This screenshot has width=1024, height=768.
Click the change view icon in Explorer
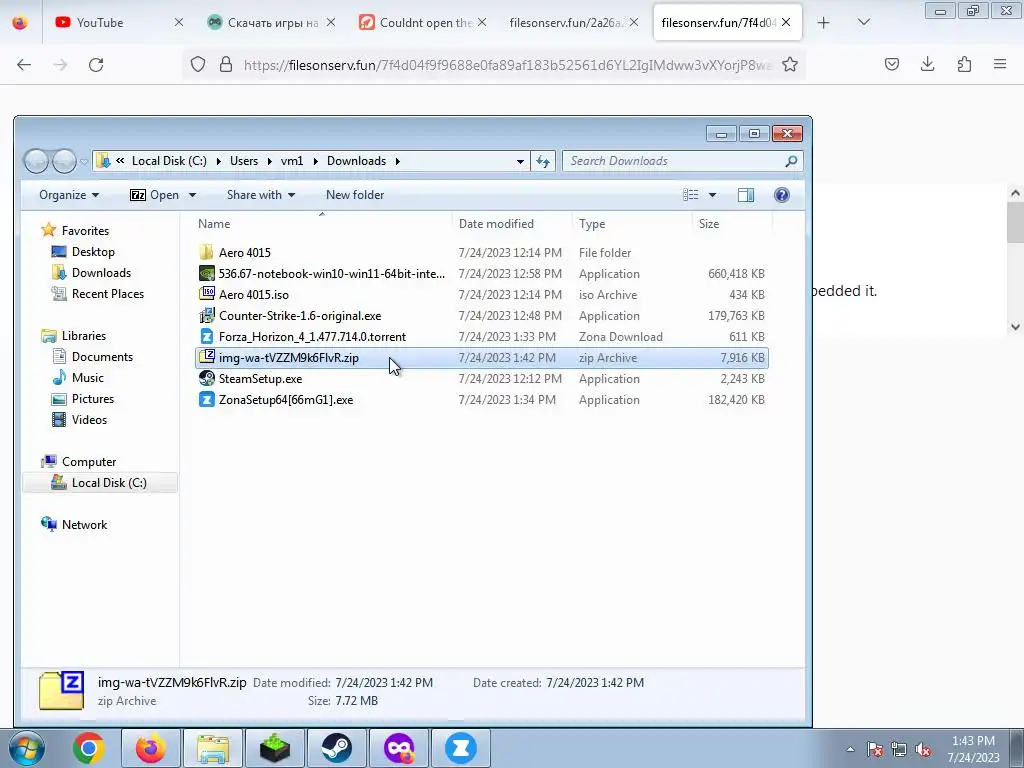690,195
